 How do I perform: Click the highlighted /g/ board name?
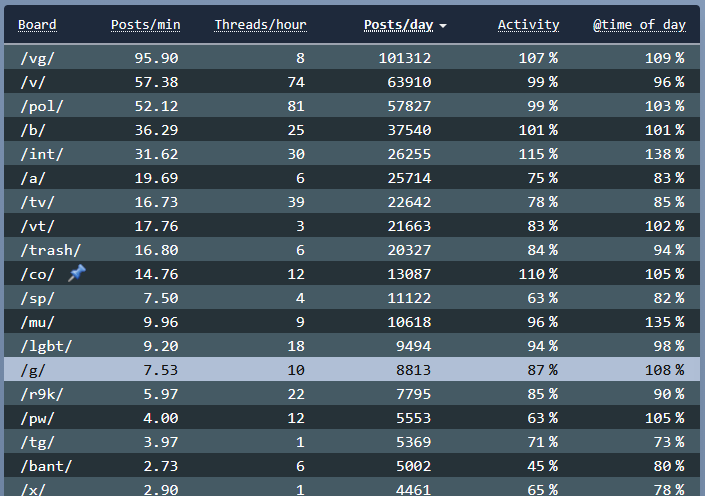pyautogui.click(x=32, y=371)
